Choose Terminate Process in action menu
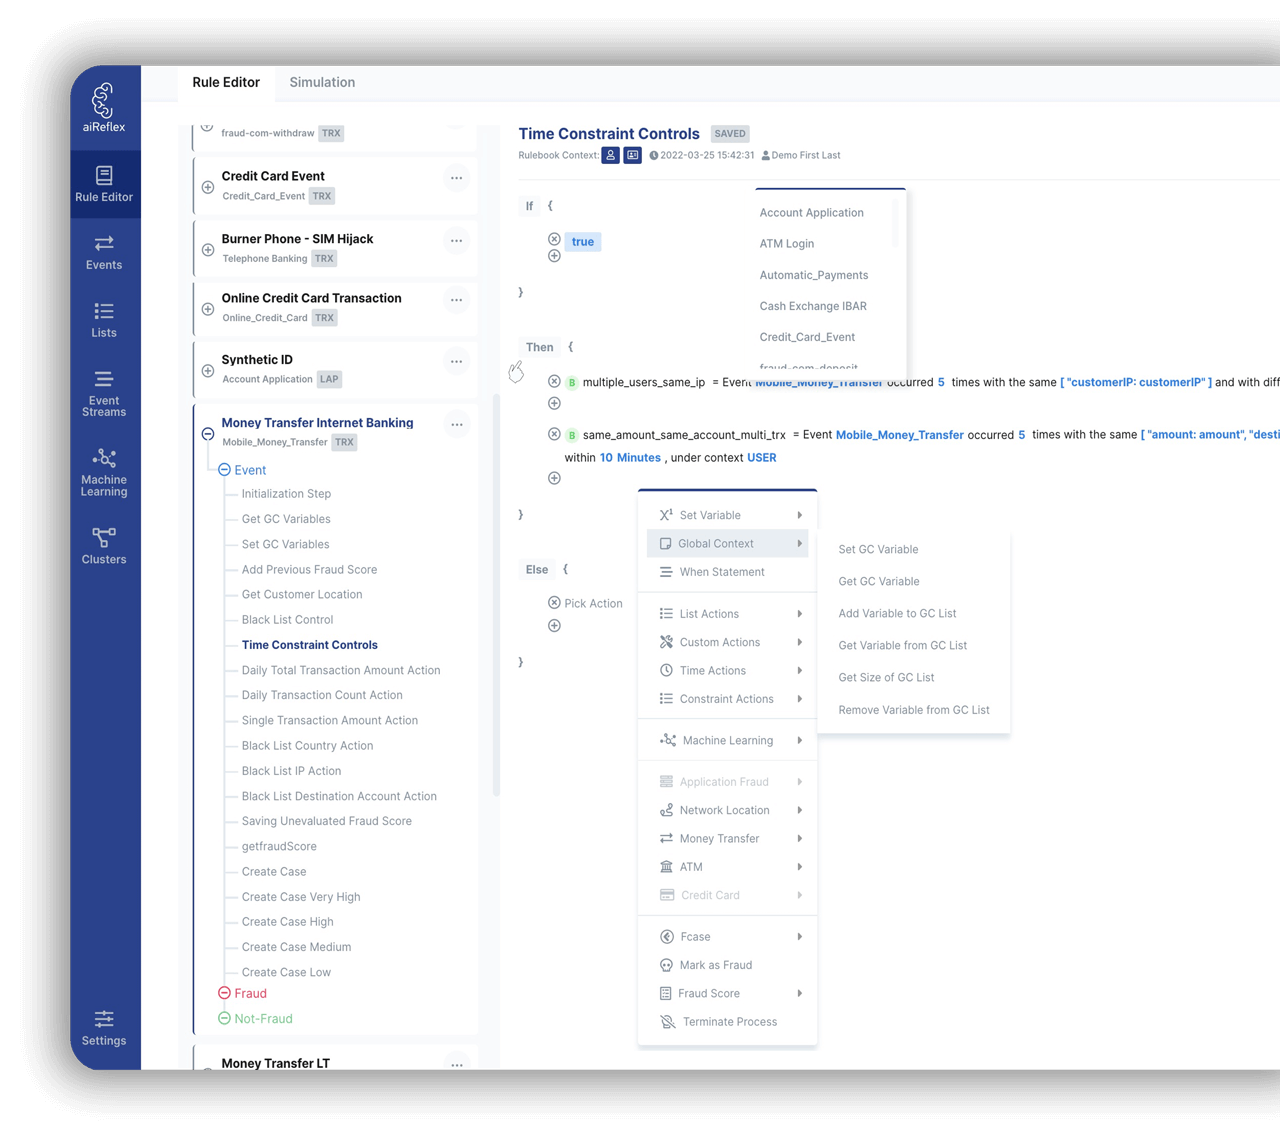Viewport: 1280px width, 1131px height. point(729,1022)
